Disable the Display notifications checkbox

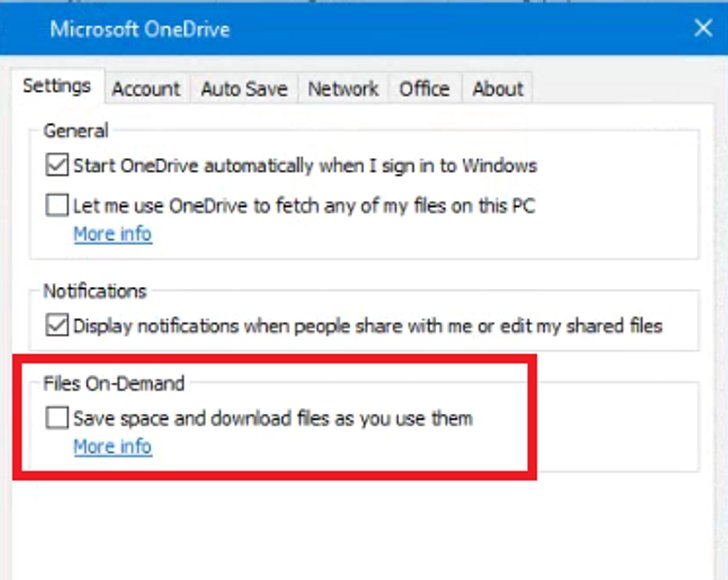pyautogui.click(x=57, y=325)
